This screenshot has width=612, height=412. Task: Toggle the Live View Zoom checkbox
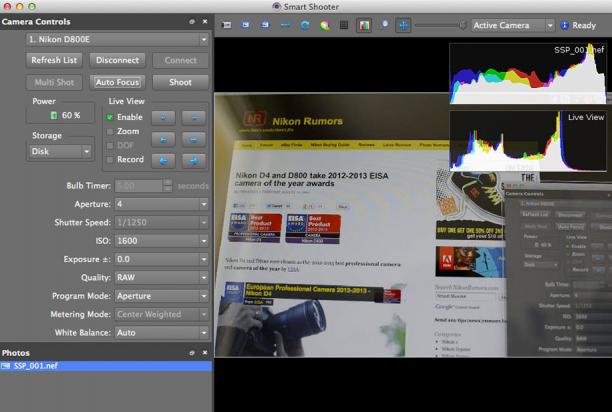[x=110, y=131]
